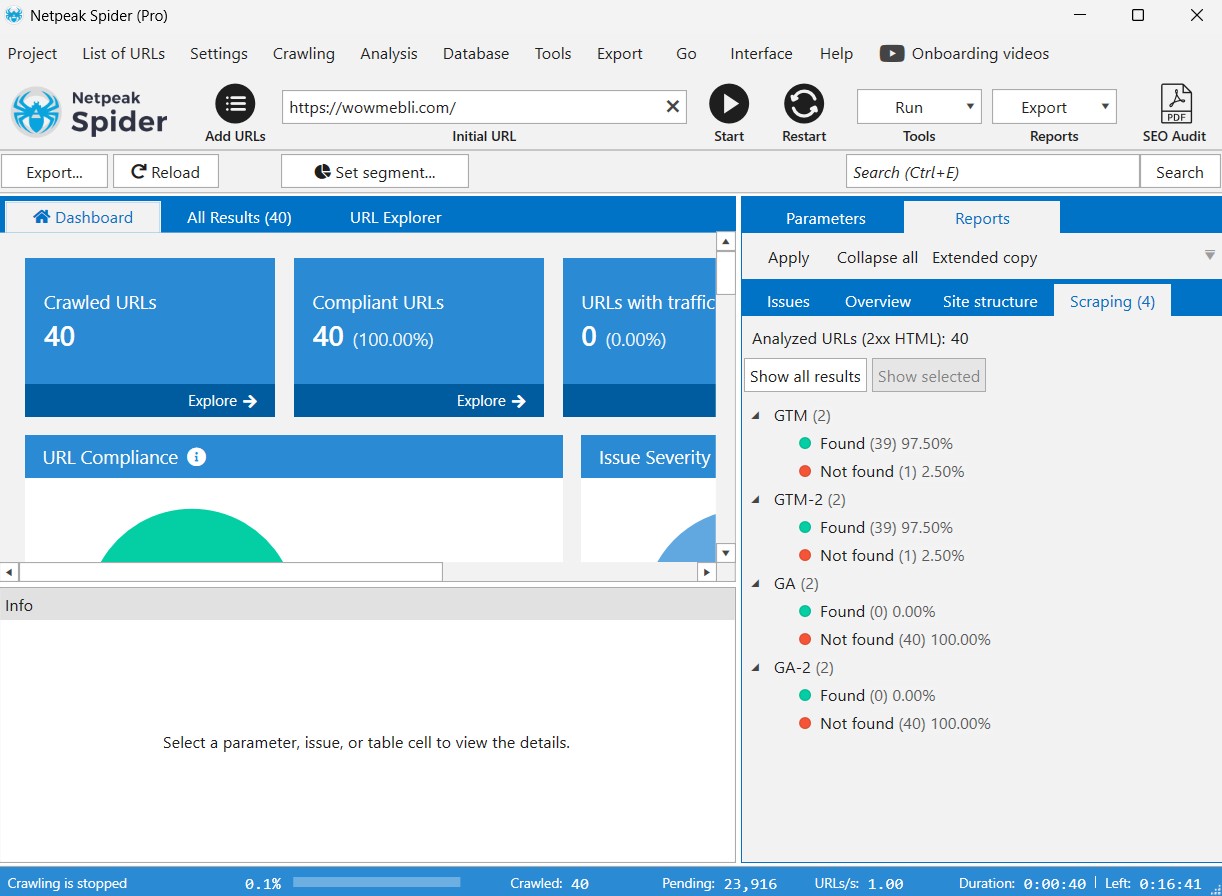Viewport: 1222px width, 896px height.
Task: Click Extended copy
Action: [984, 258]
